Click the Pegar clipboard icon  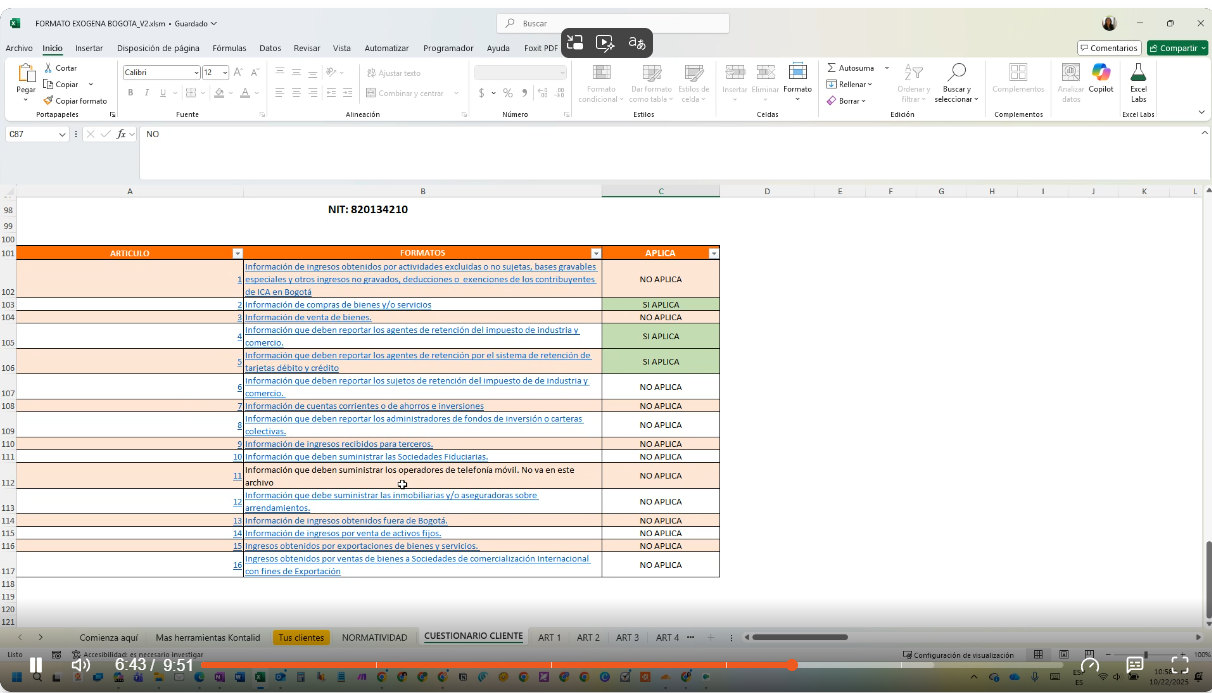tap(26, 74)
